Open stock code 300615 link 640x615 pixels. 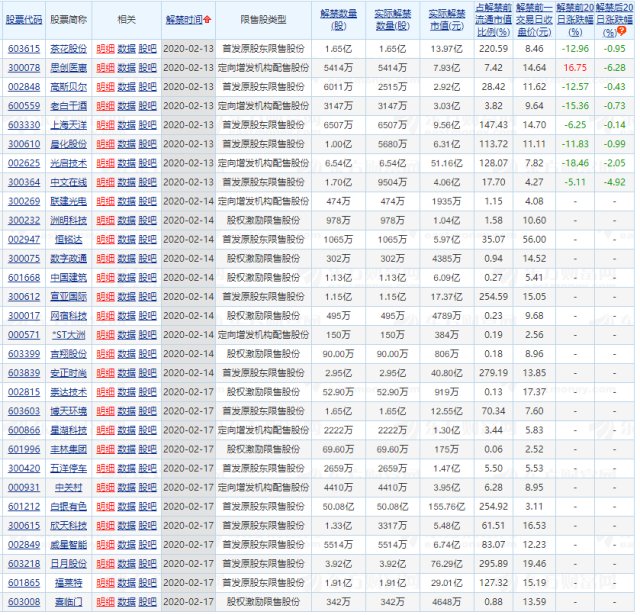point(24,525)
